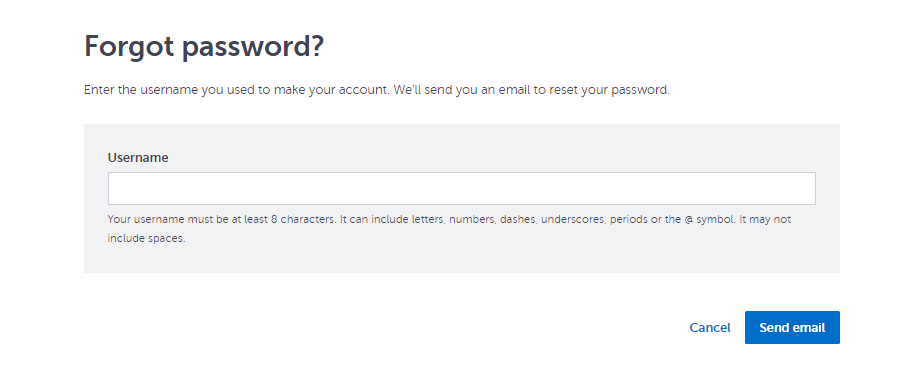Click the 'Forgot password?' page heading

(204, 46)
